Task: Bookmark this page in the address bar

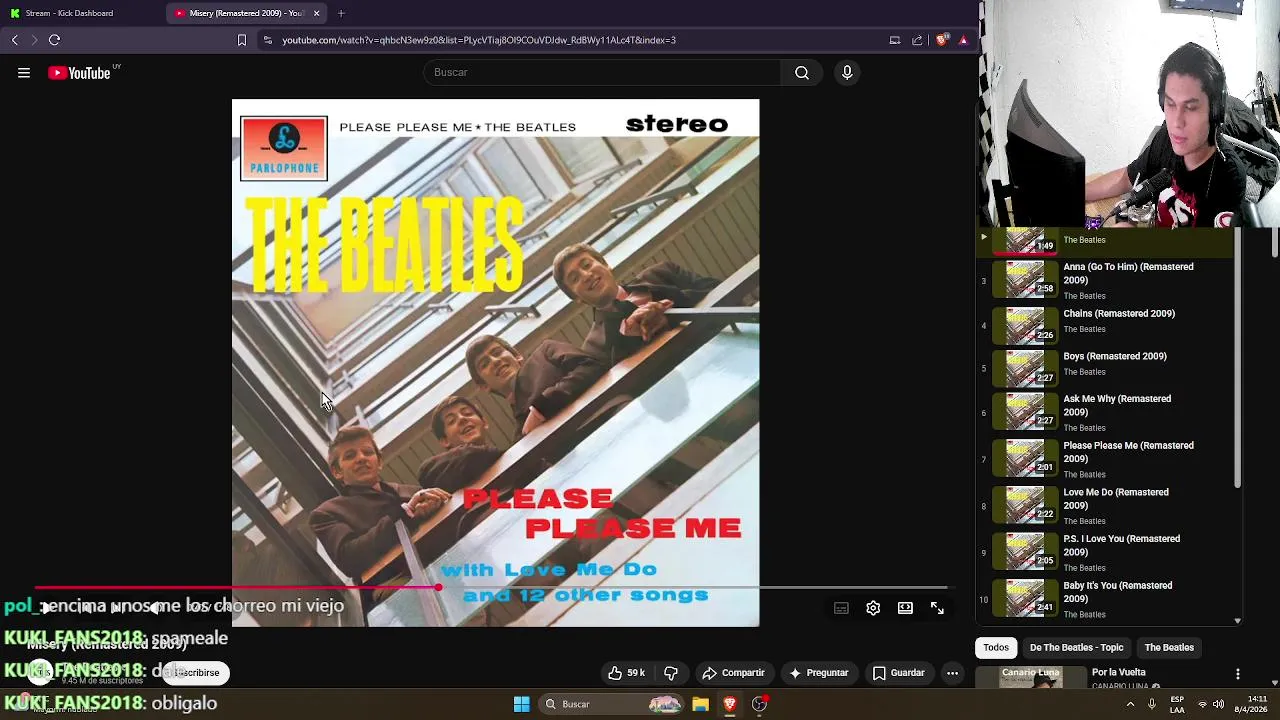Action: click(x=241, y=40)
